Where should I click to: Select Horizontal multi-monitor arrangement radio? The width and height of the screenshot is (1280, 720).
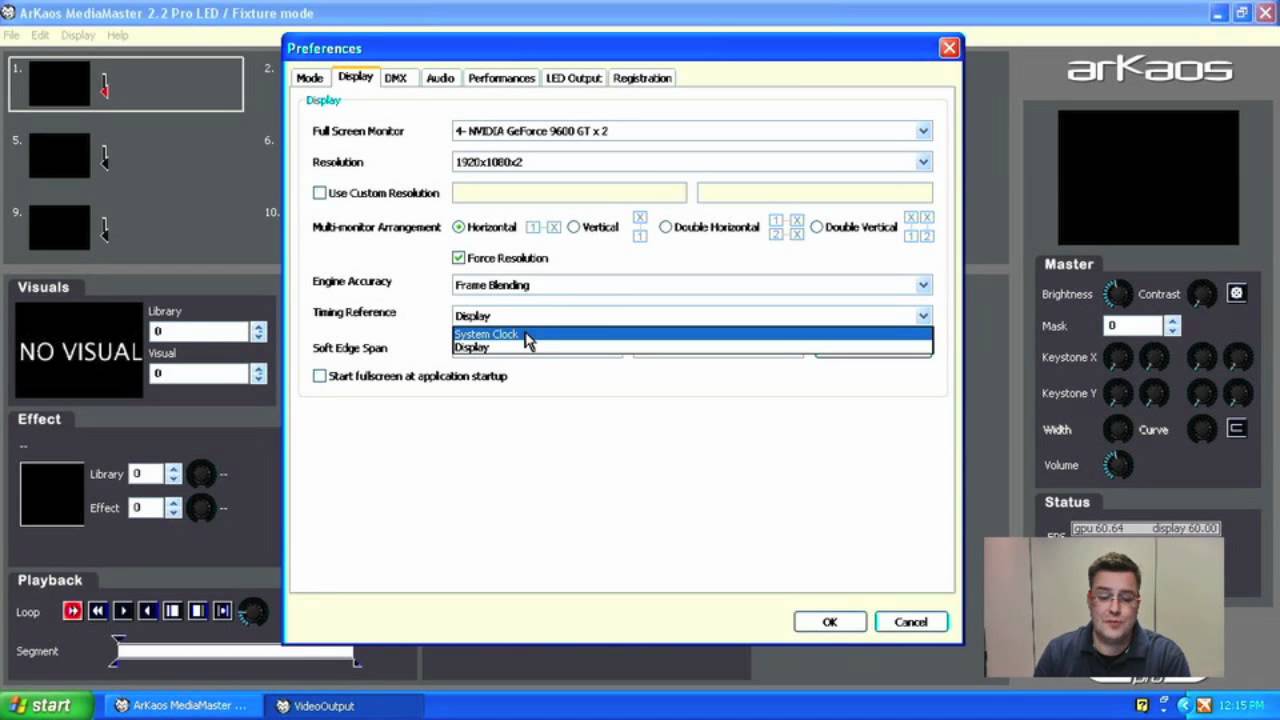point(459,227)
